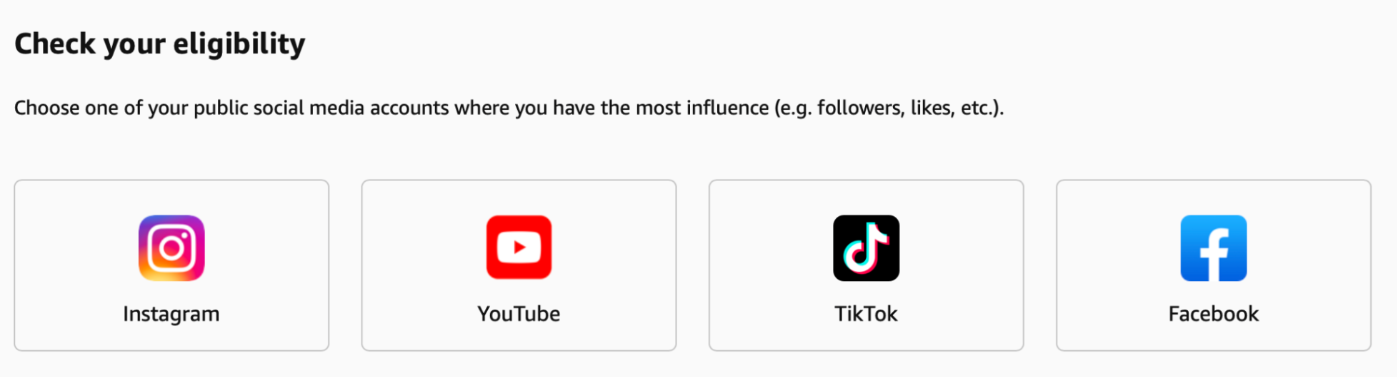Click the instruction sentence about public social accounts

pyautogui.click(x=509, y=107)
